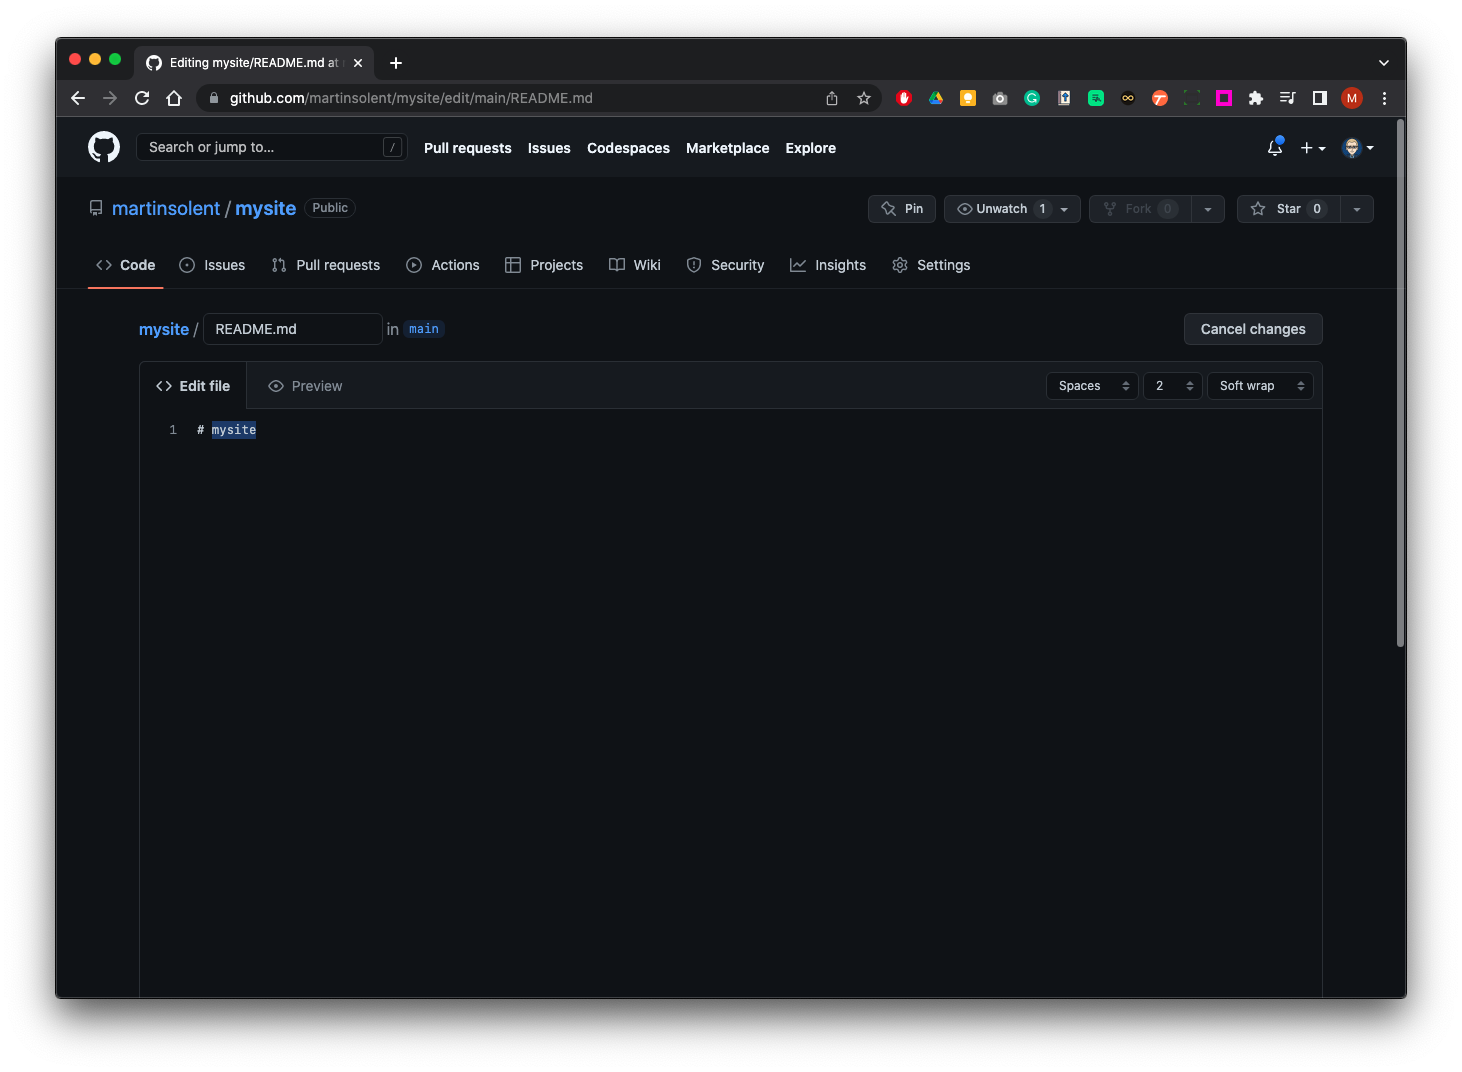
Task: Pin the mysite repository
Action: click(902, 209)
